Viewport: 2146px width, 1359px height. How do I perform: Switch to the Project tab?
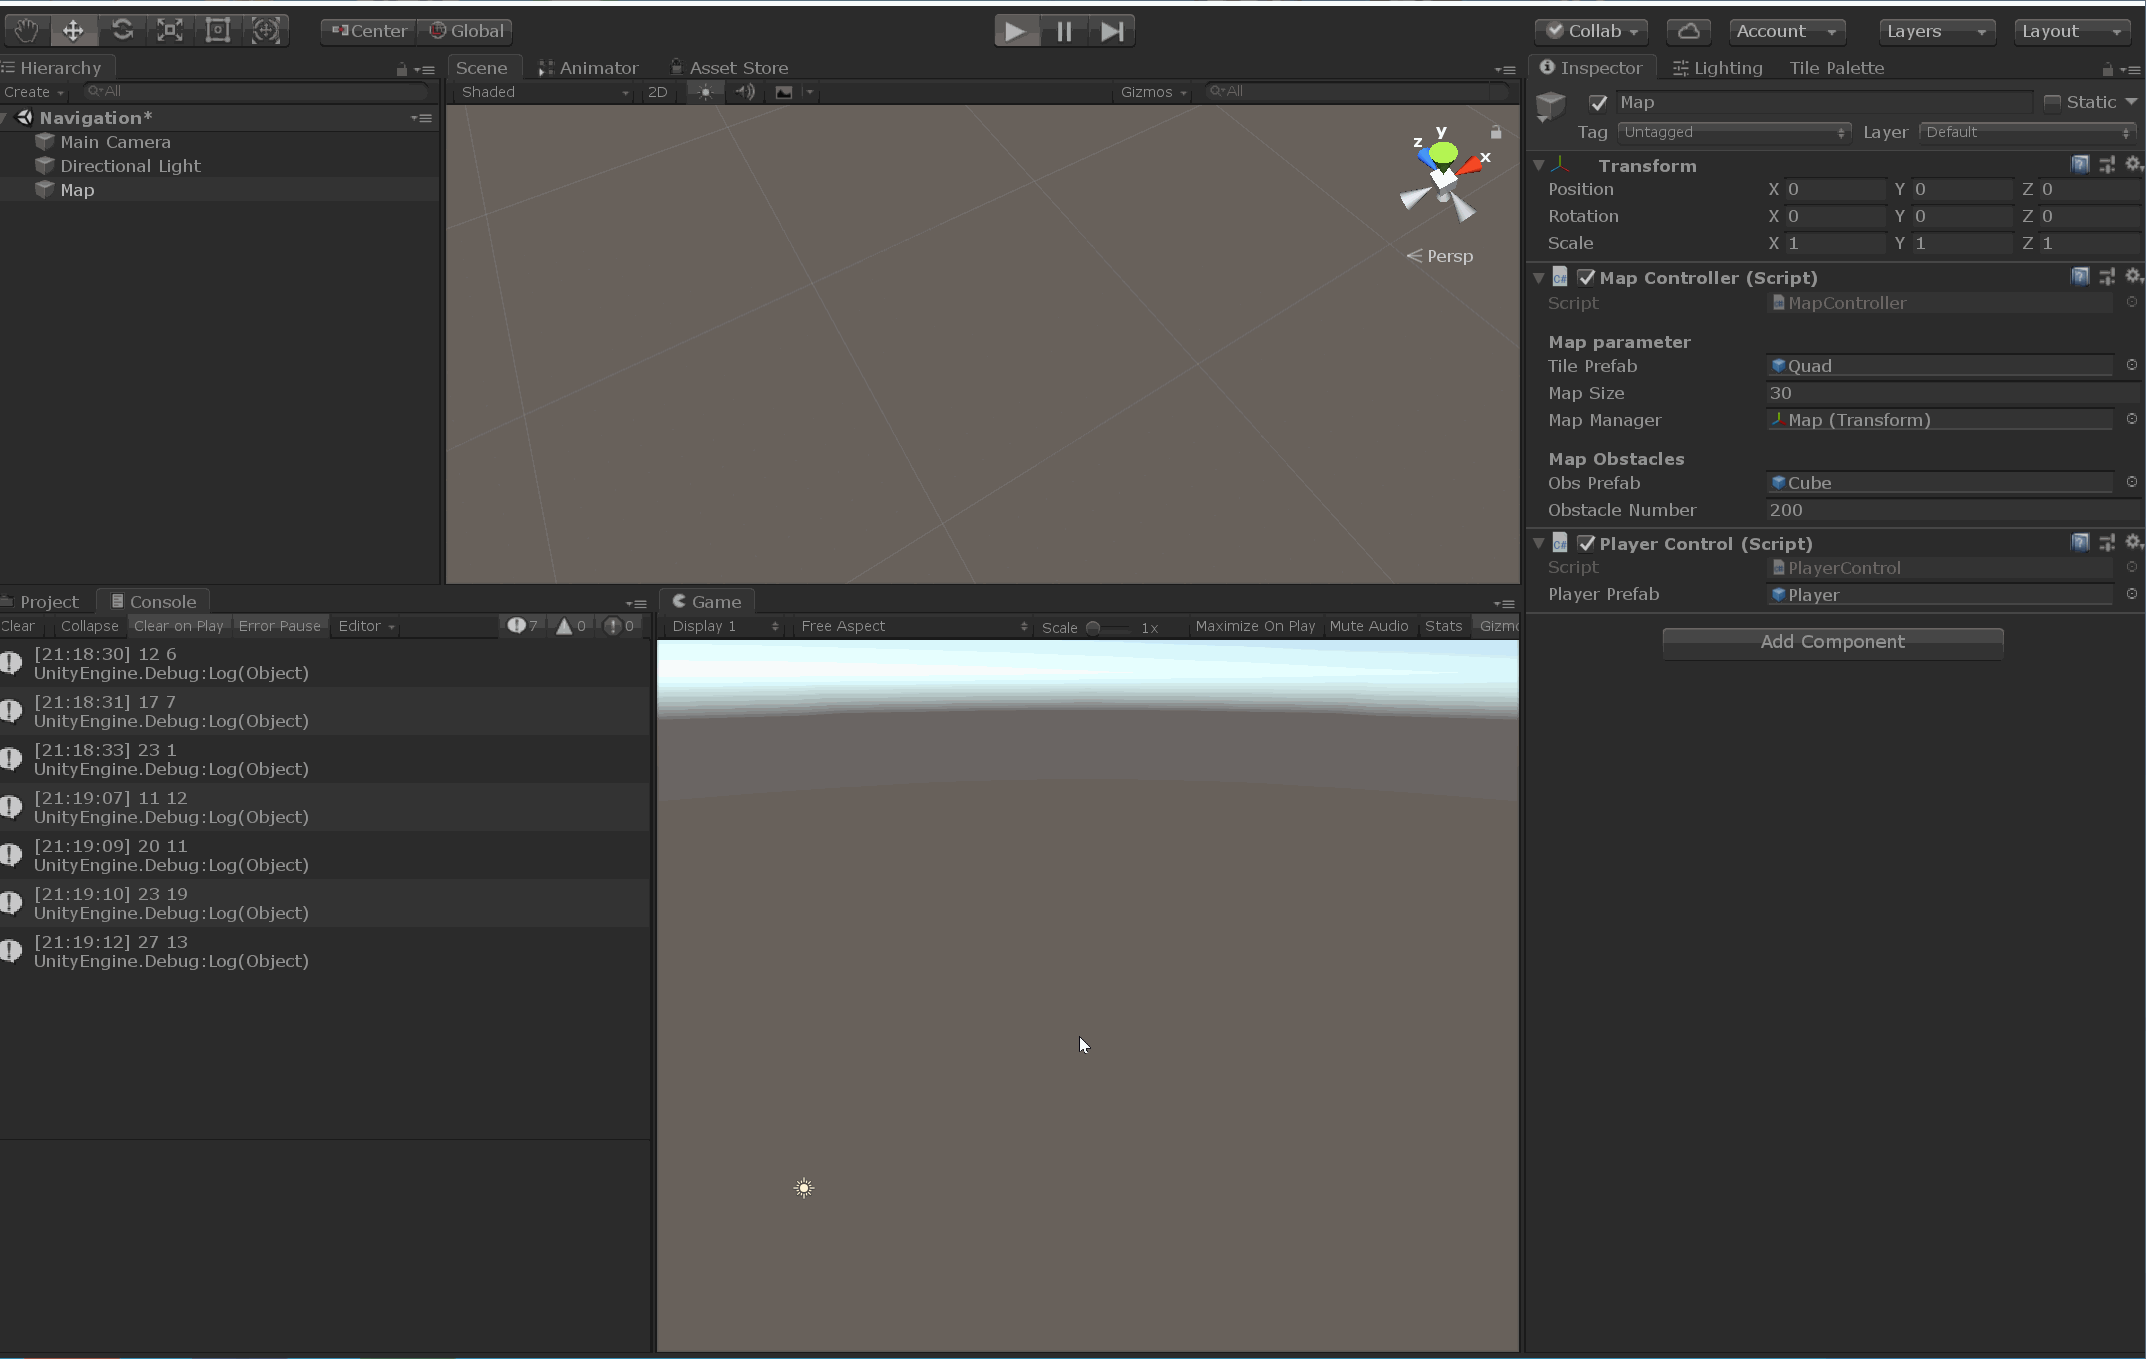pos(48,602)
